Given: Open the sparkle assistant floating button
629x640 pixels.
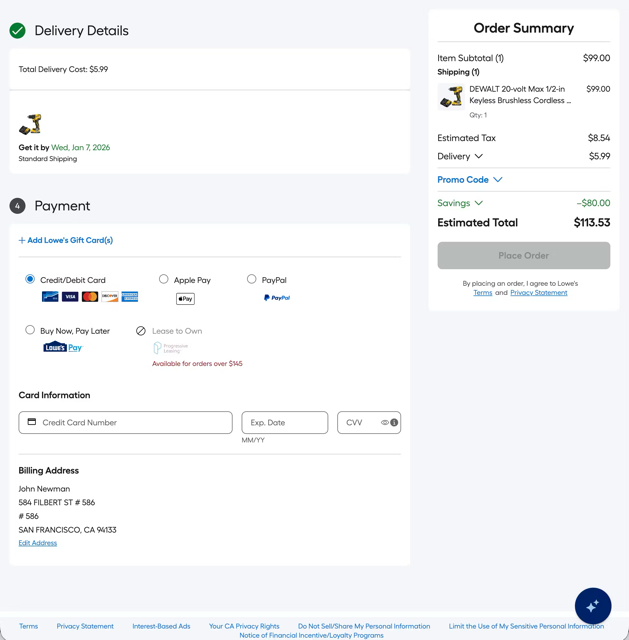Looking at the screenshot, I should coord(593,606).
